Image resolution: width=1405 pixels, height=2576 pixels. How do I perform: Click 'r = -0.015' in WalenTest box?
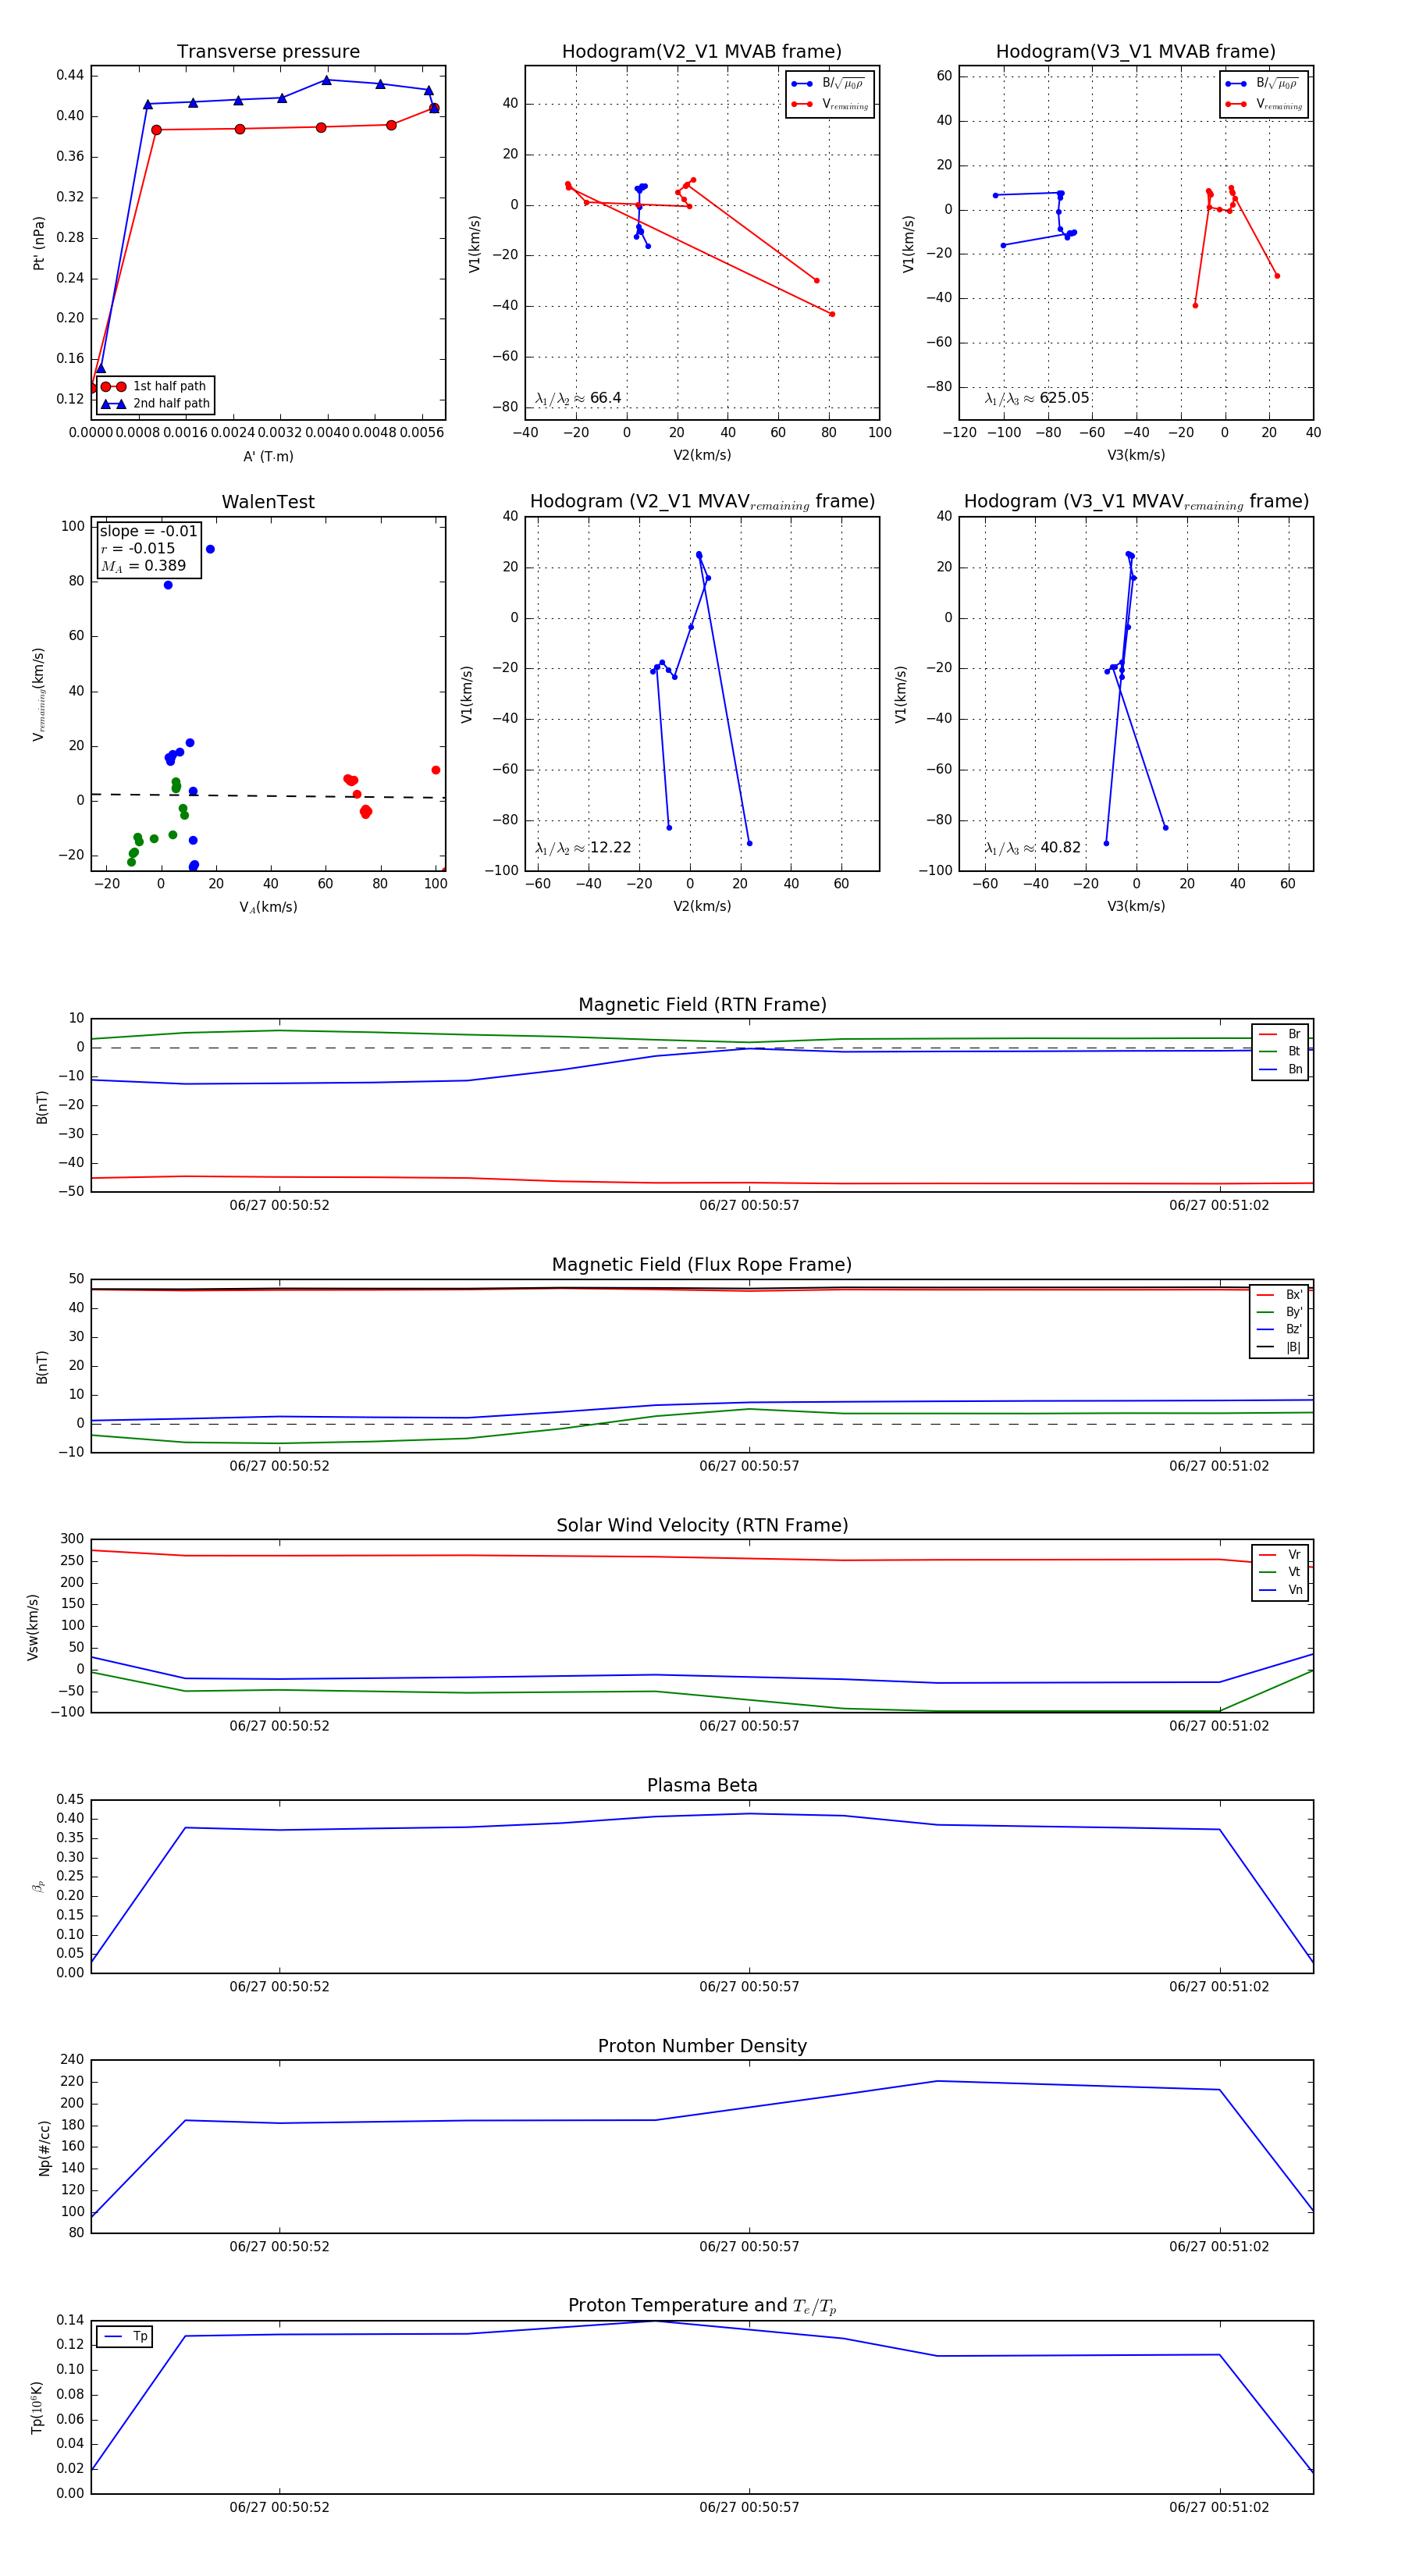[x=138, y=548]
